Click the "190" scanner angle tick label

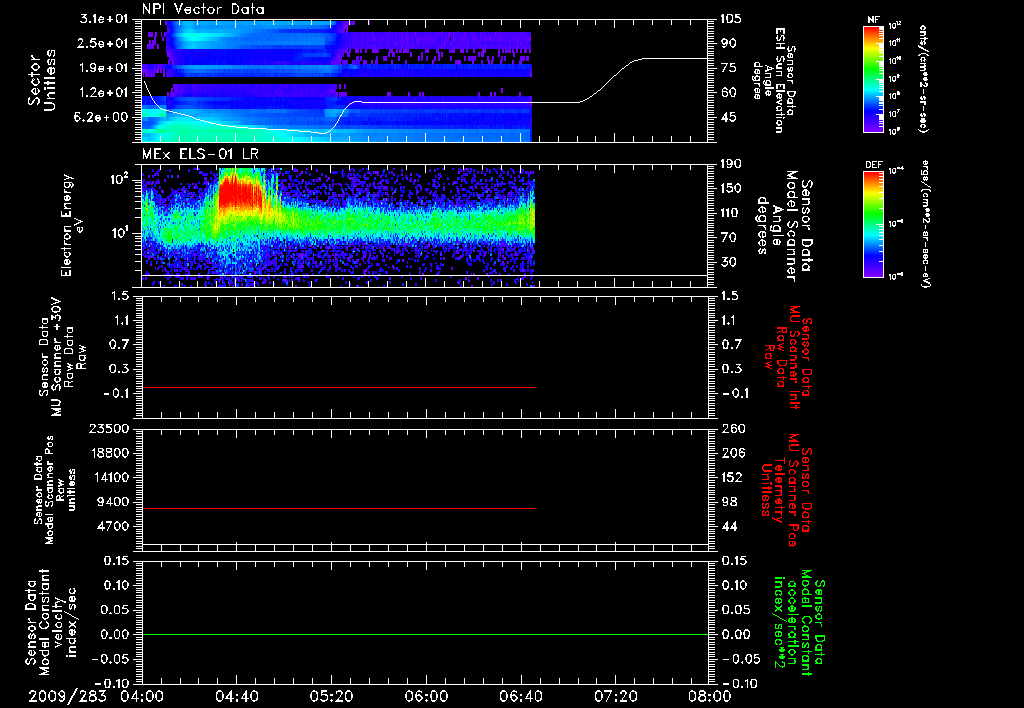731,164
